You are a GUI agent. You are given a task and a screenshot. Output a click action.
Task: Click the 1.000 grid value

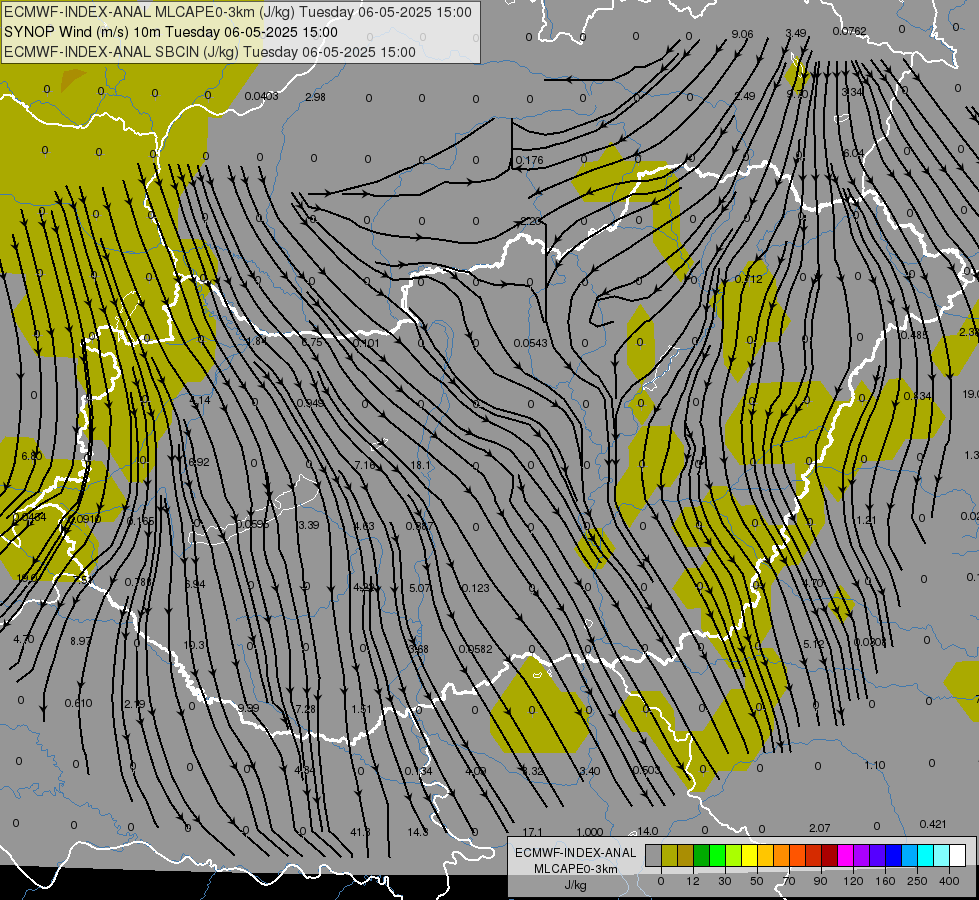click(x=589, y=833)
